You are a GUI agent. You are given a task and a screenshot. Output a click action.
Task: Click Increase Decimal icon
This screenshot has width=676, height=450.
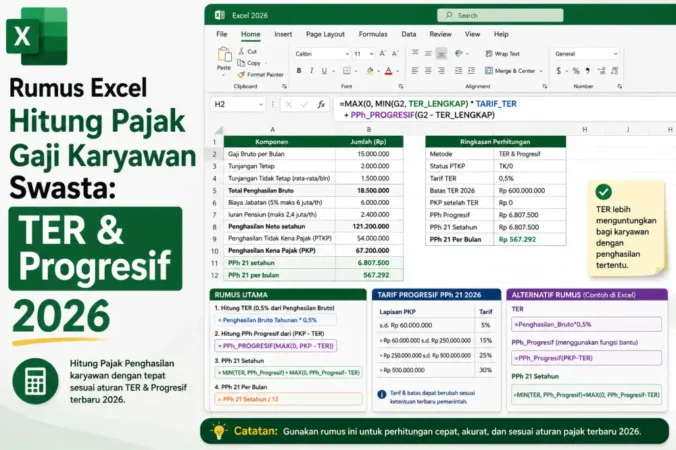(602, 71)
